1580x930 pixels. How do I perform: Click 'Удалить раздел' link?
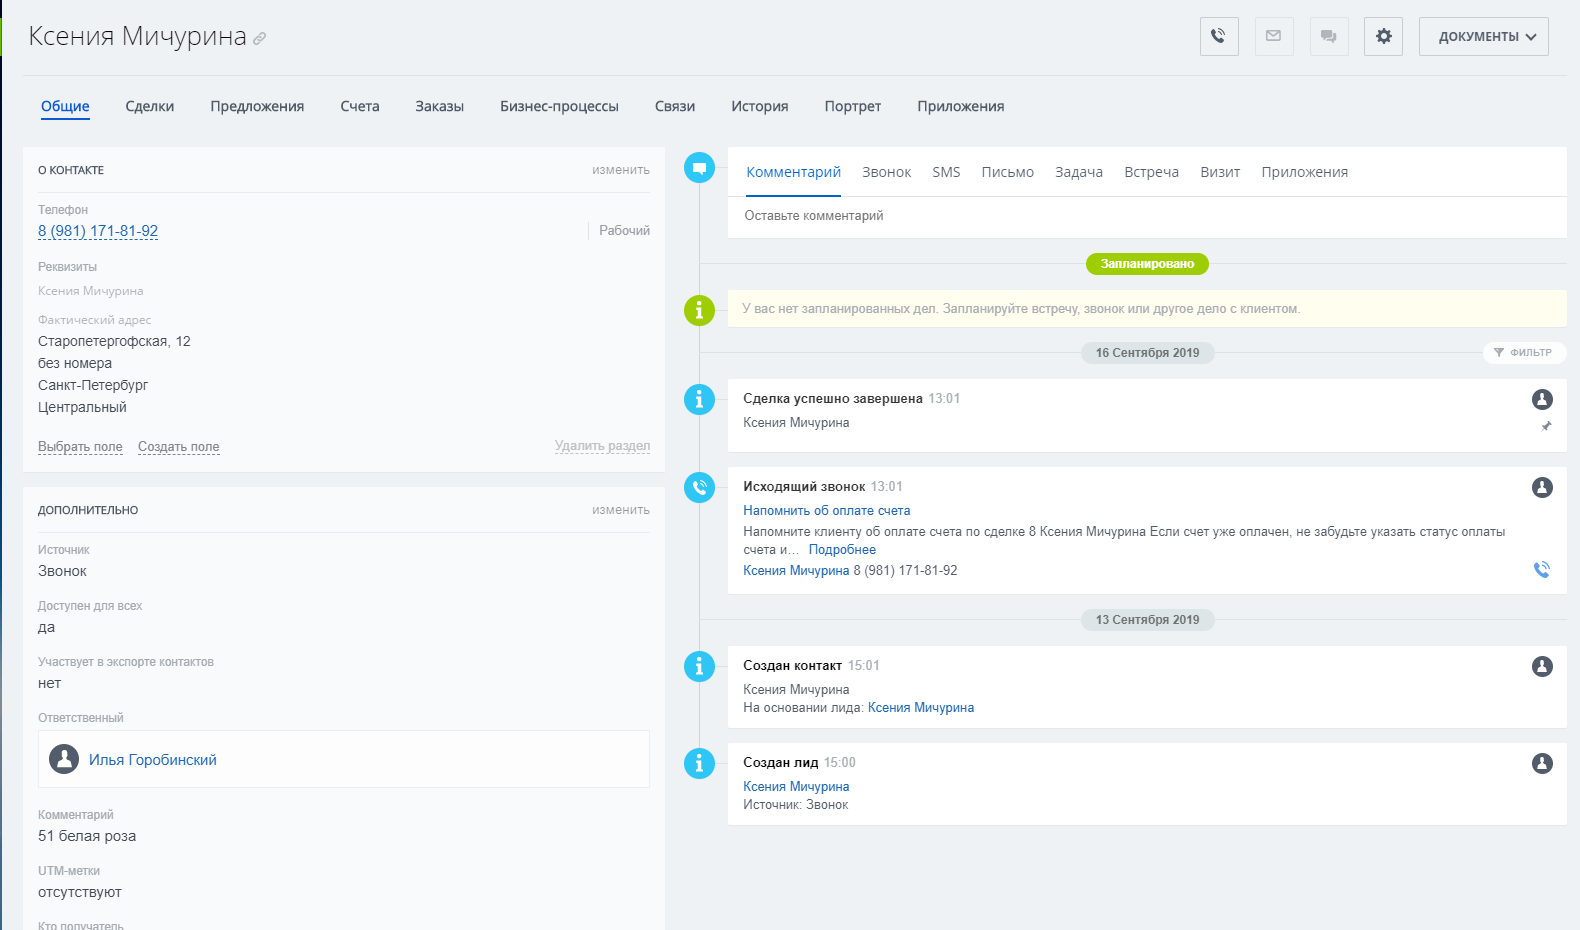(602, 446)
